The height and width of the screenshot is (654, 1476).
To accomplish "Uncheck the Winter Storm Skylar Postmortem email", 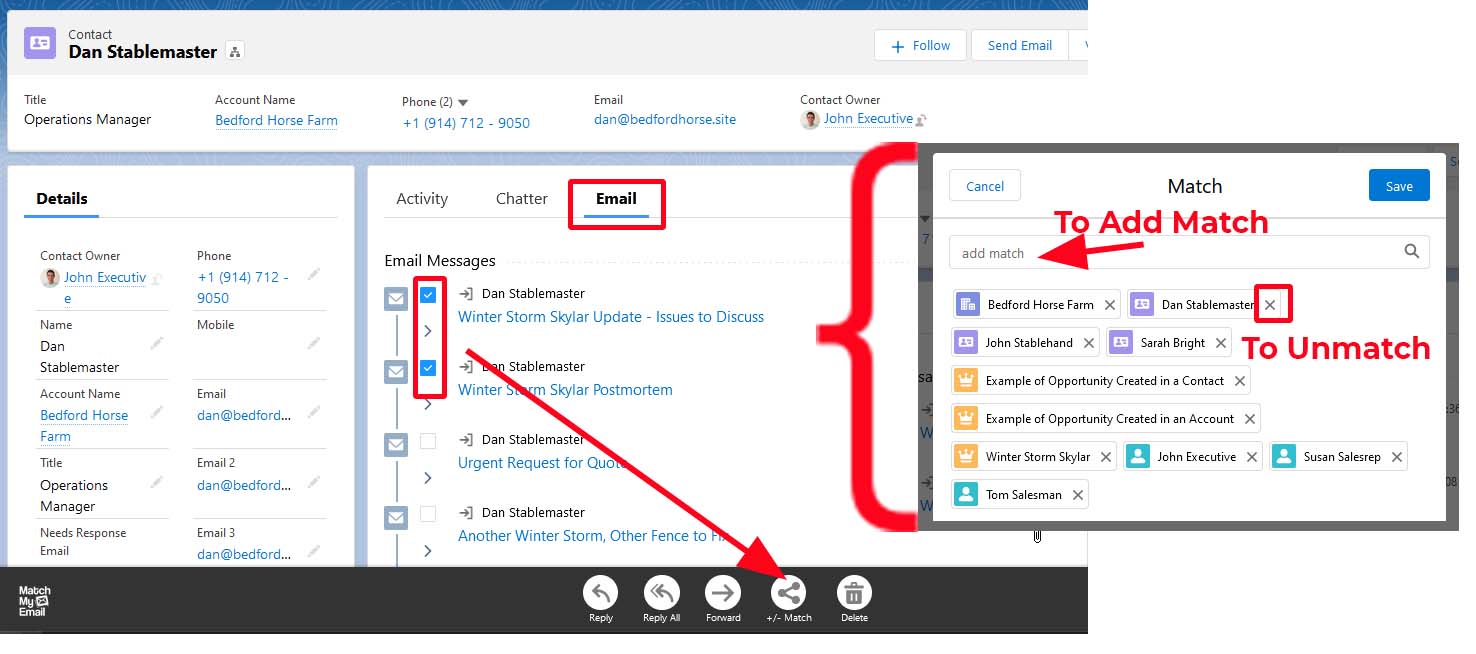I will pos(428,368).
